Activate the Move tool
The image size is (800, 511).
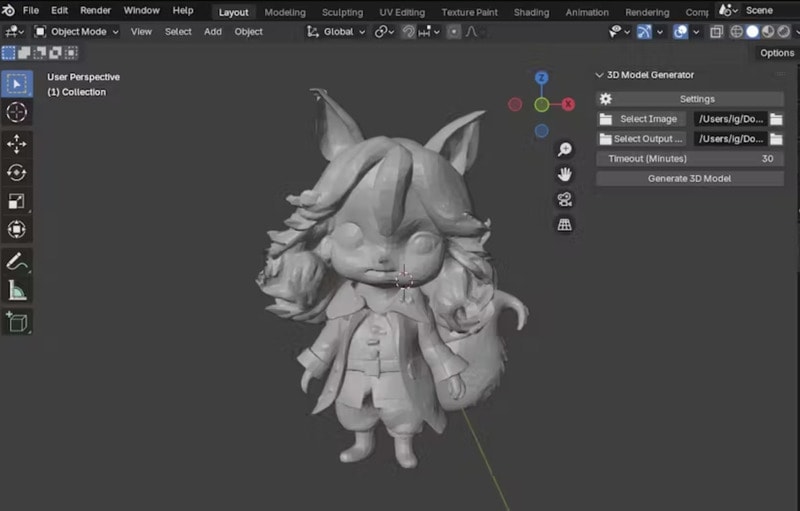pos(16,144)
